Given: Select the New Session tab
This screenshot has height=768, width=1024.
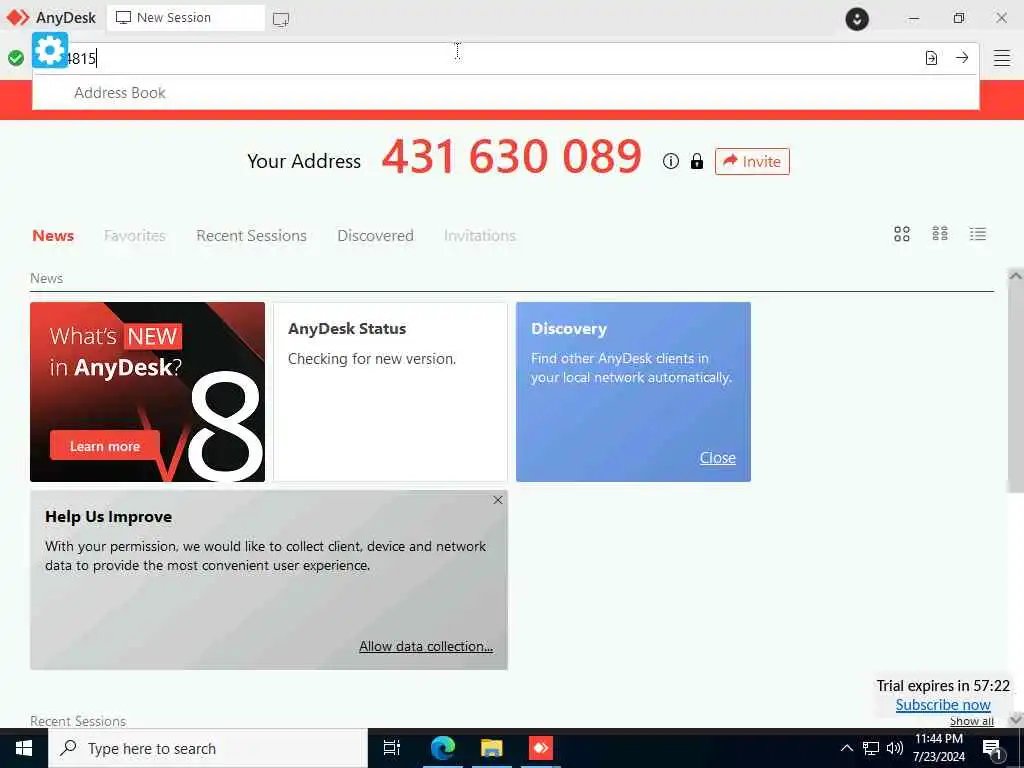Looking at the screenshot, I should tap(186, 18).
